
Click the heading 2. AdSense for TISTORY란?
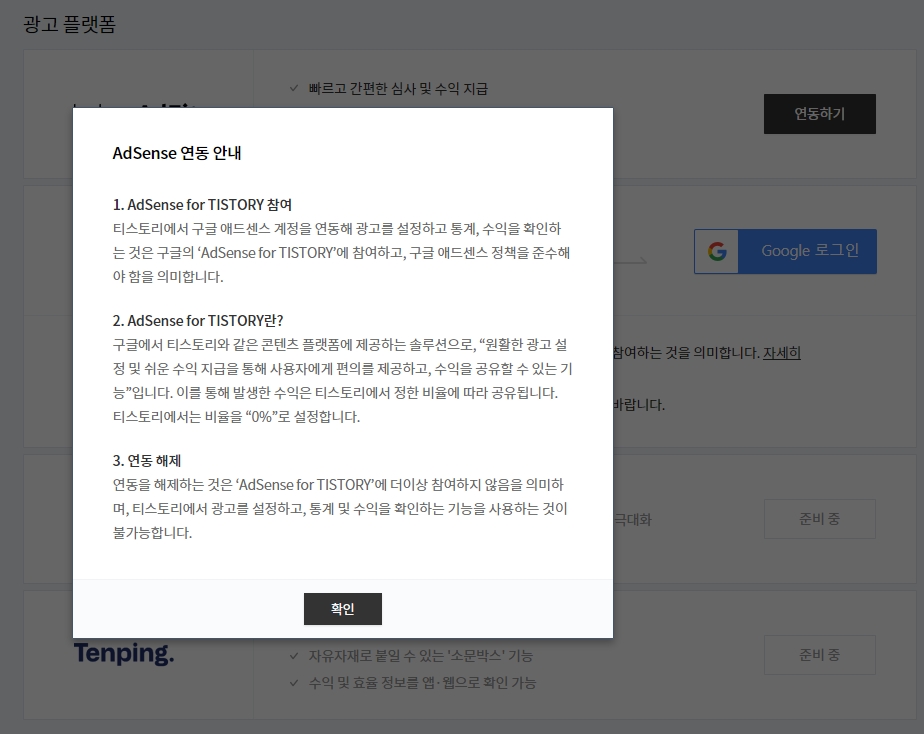[x=198, y=321]
